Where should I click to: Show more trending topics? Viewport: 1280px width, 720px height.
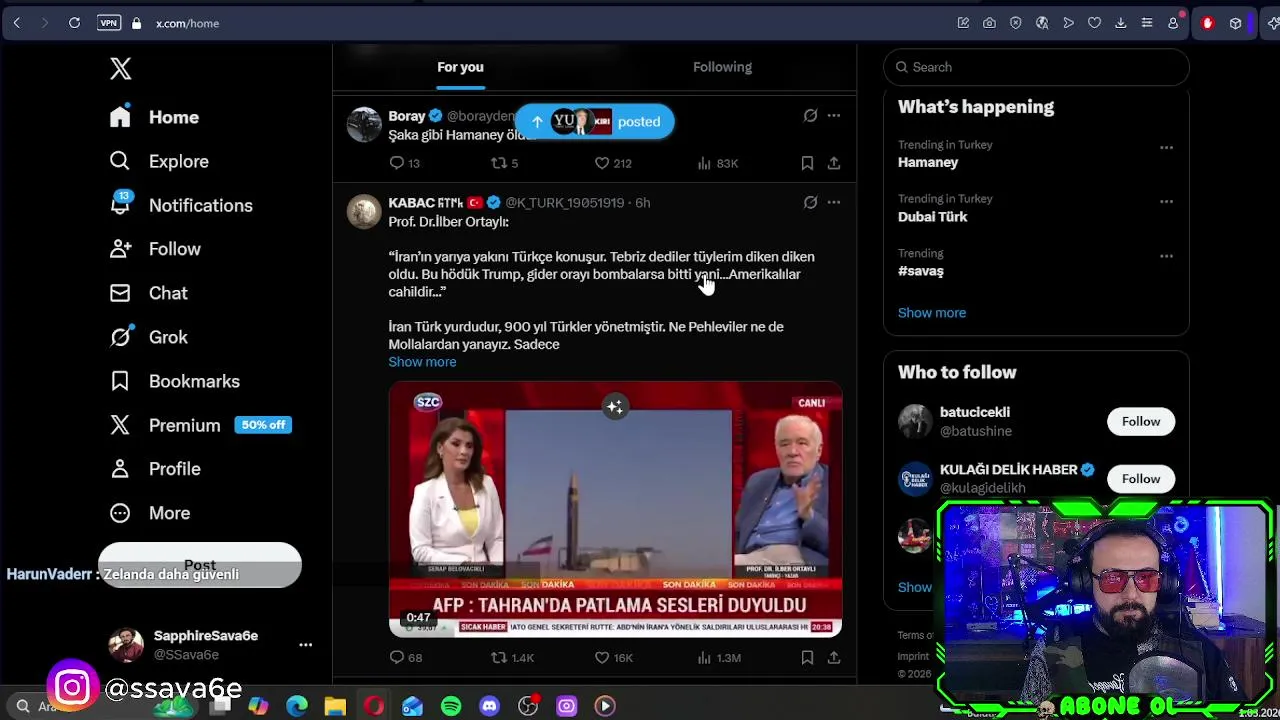(x=932, y=313)
